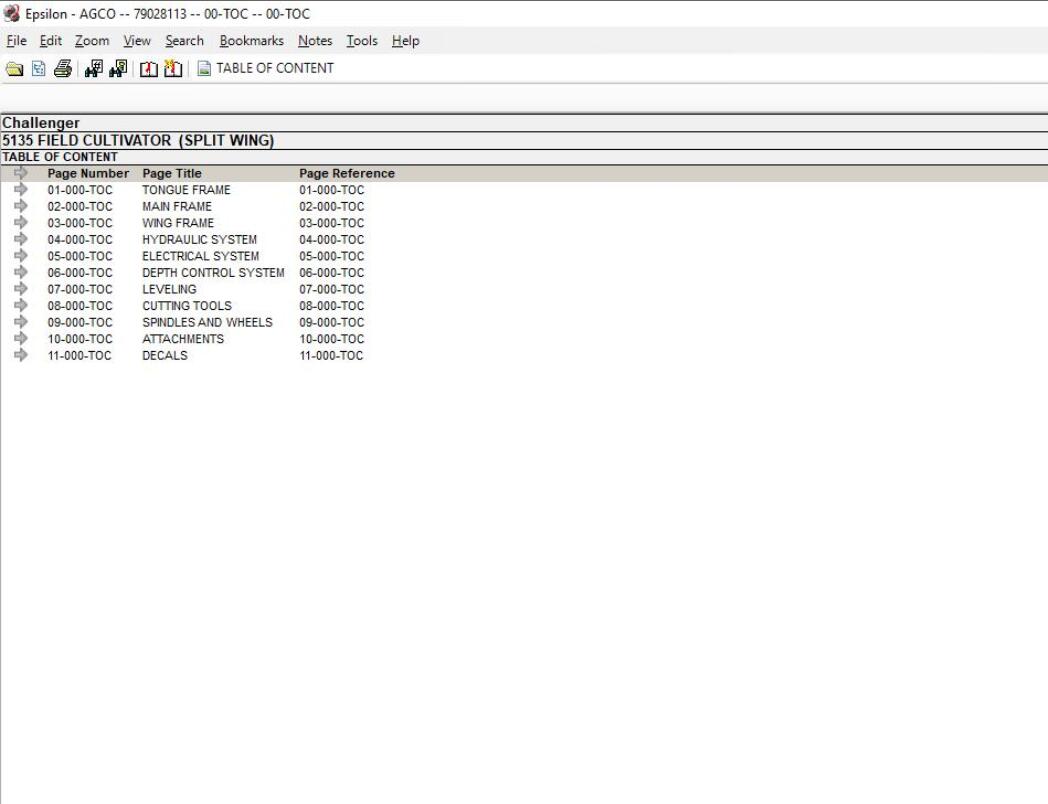Open TONGUE FRAME page title
Viewport: 1048px width, 804px height.
click(x=186, y=190)
